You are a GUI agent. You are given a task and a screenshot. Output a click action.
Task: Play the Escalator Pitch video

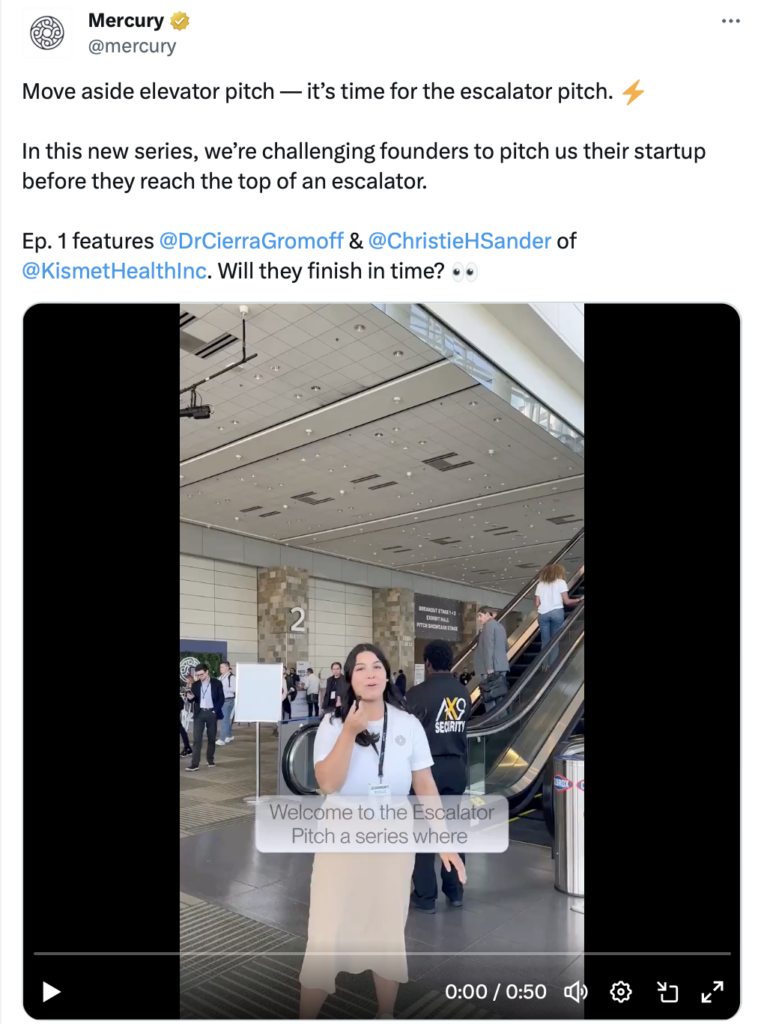[50, 992]
